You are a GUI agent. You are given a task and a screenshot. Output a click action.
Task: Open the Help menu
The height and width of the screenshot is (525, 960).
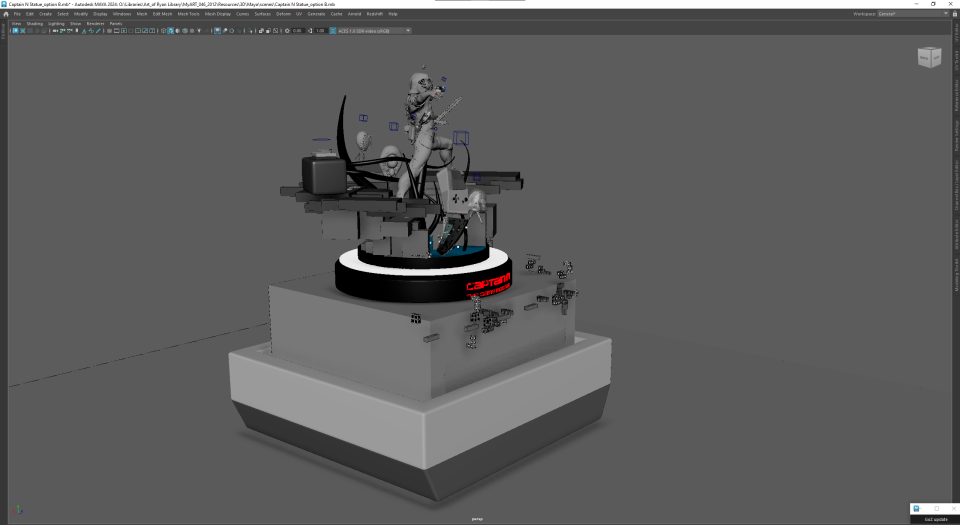point(392,13)
